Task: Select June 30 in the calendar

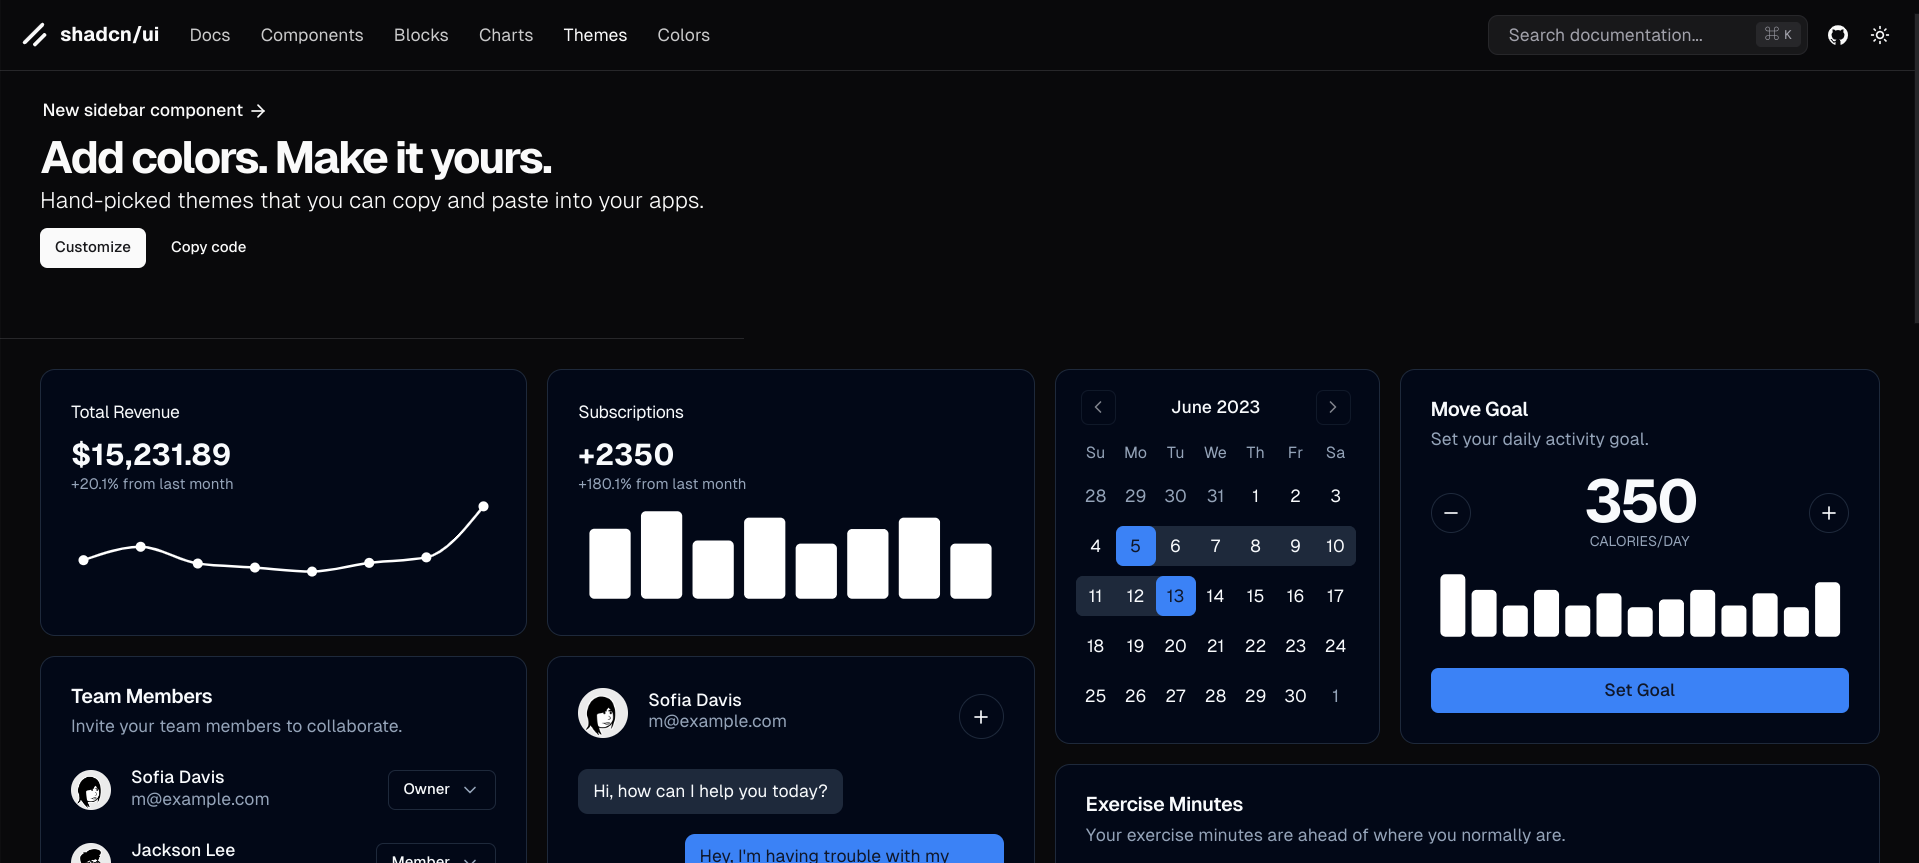Action: (1295, 696)
